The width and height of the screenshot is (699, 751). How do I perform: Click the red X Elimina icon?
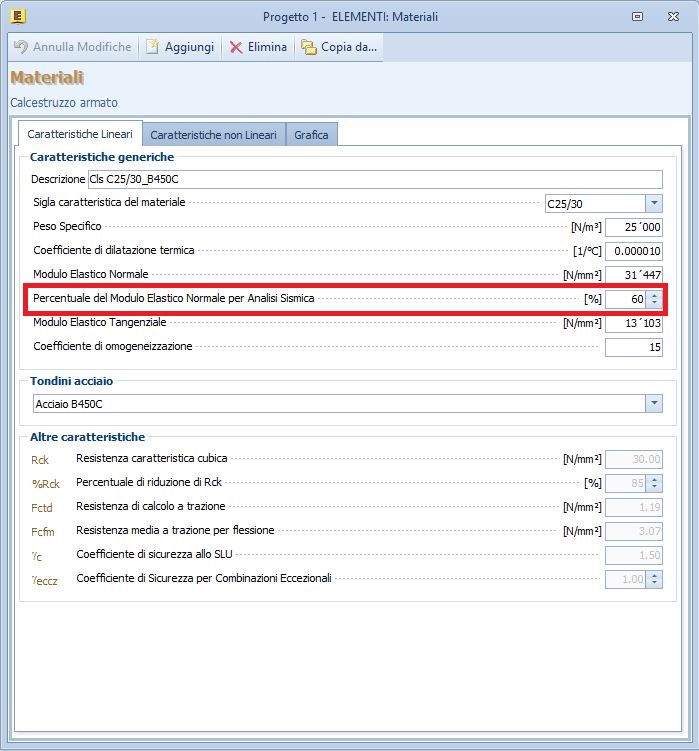[236, 47]
